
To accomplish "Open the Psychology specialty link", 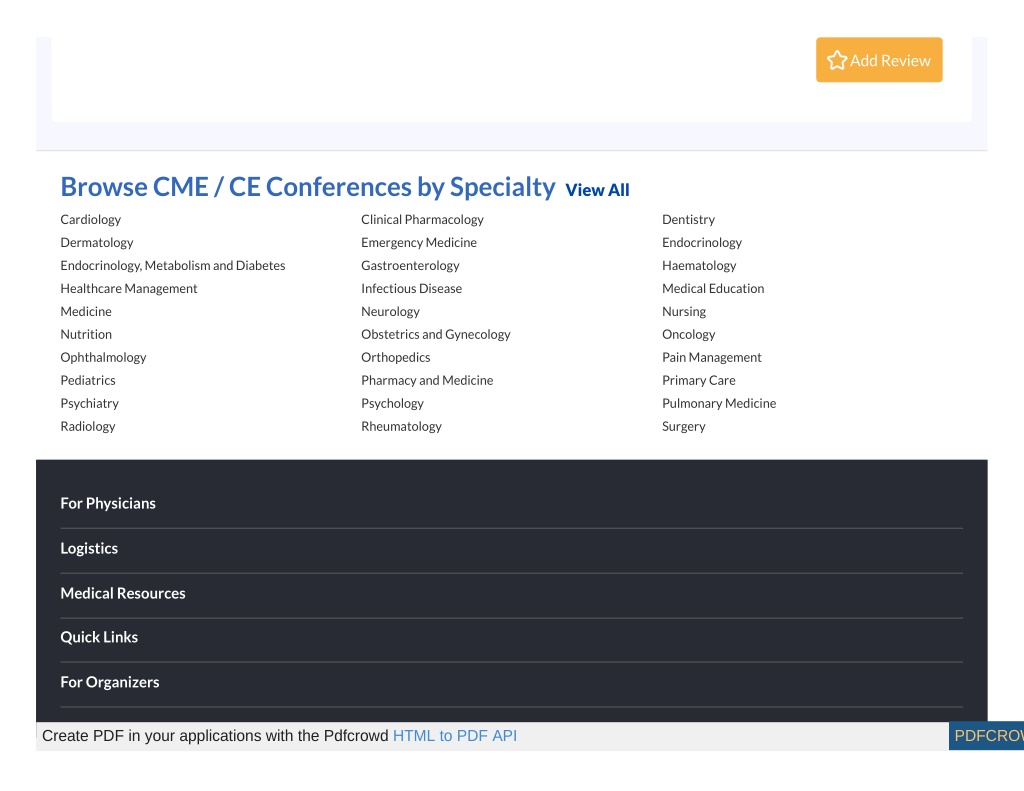I will tap(392, 403).
